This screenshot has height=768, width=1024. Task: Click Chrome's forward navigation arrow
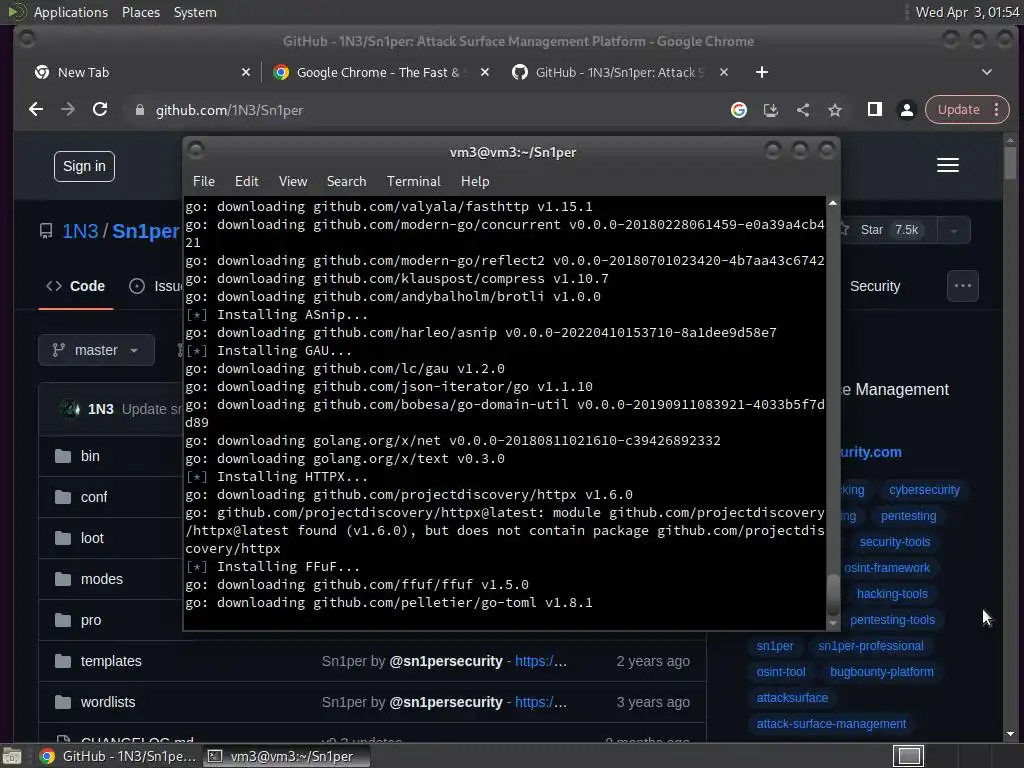(x=68, y=110)
